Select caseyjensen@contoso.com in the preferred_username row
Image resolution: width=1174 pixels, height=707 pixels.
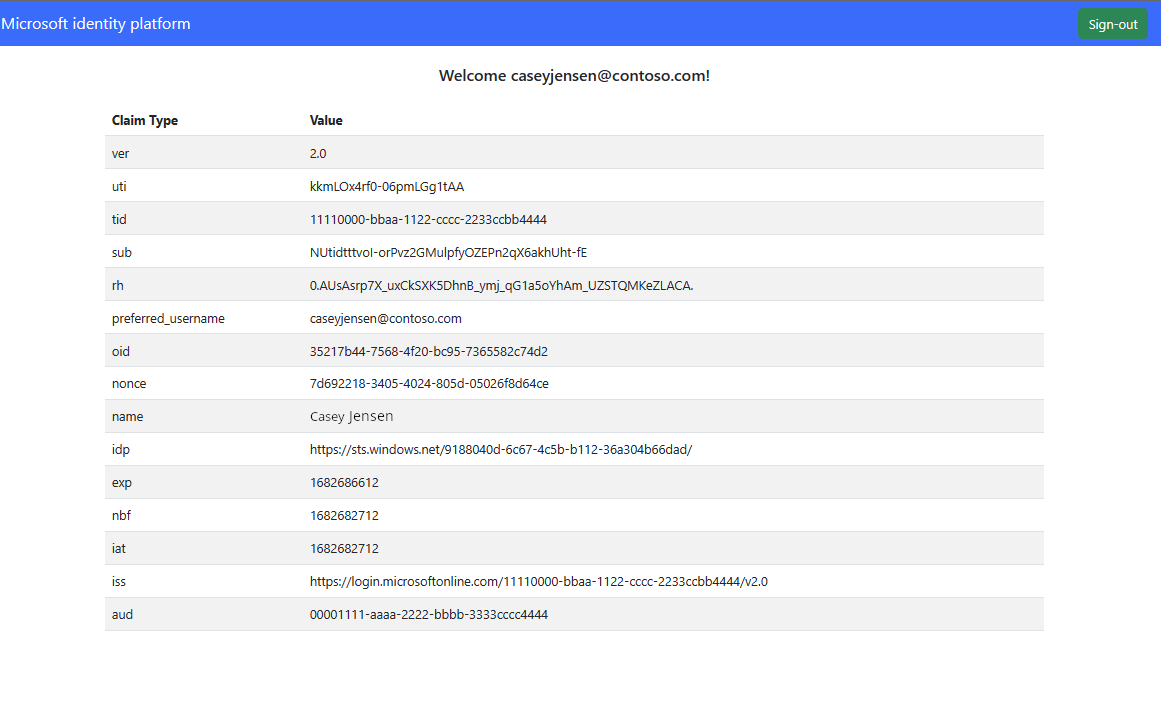(386, 318)
